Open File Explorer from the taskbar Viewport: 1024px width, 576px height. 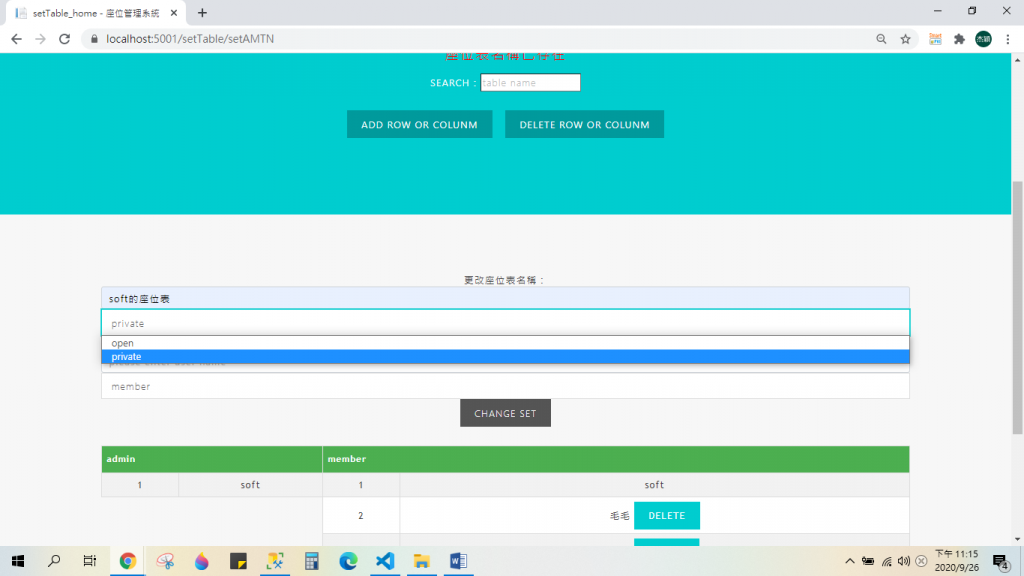[422, 561]
